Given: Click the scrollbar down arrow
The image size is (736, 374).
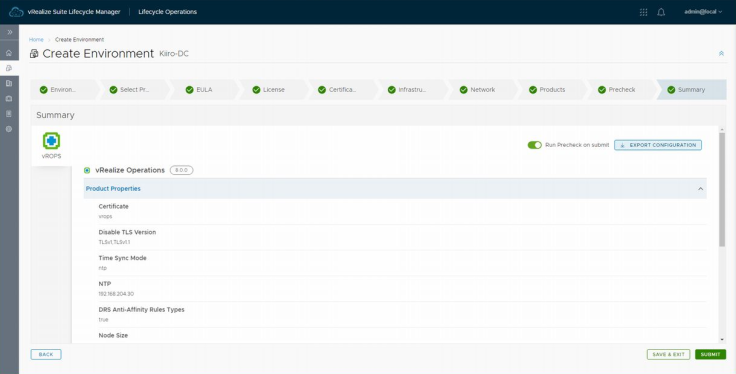Looking at the screenshot, I should pos(721,339).
